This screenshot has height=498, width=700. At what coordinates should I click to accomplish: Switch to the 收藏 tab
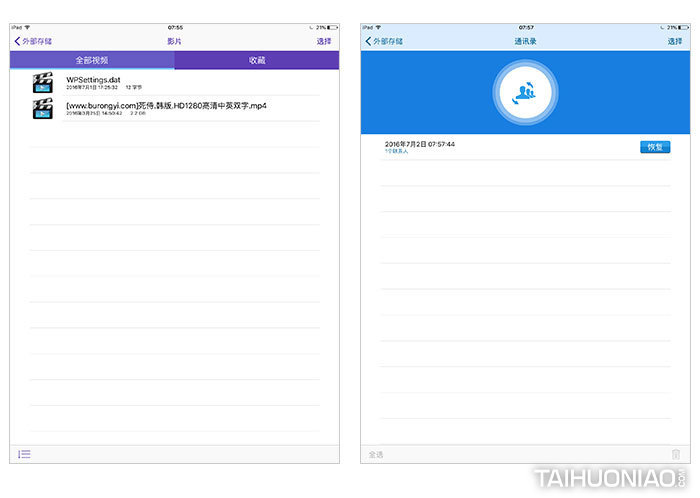pyautogui.click(x=257, y=61)
